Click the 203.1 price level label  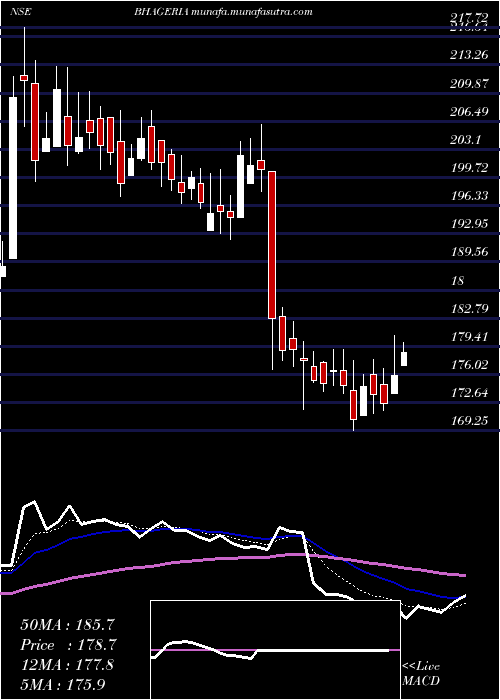pyautogui.click(x=466, y=140)
